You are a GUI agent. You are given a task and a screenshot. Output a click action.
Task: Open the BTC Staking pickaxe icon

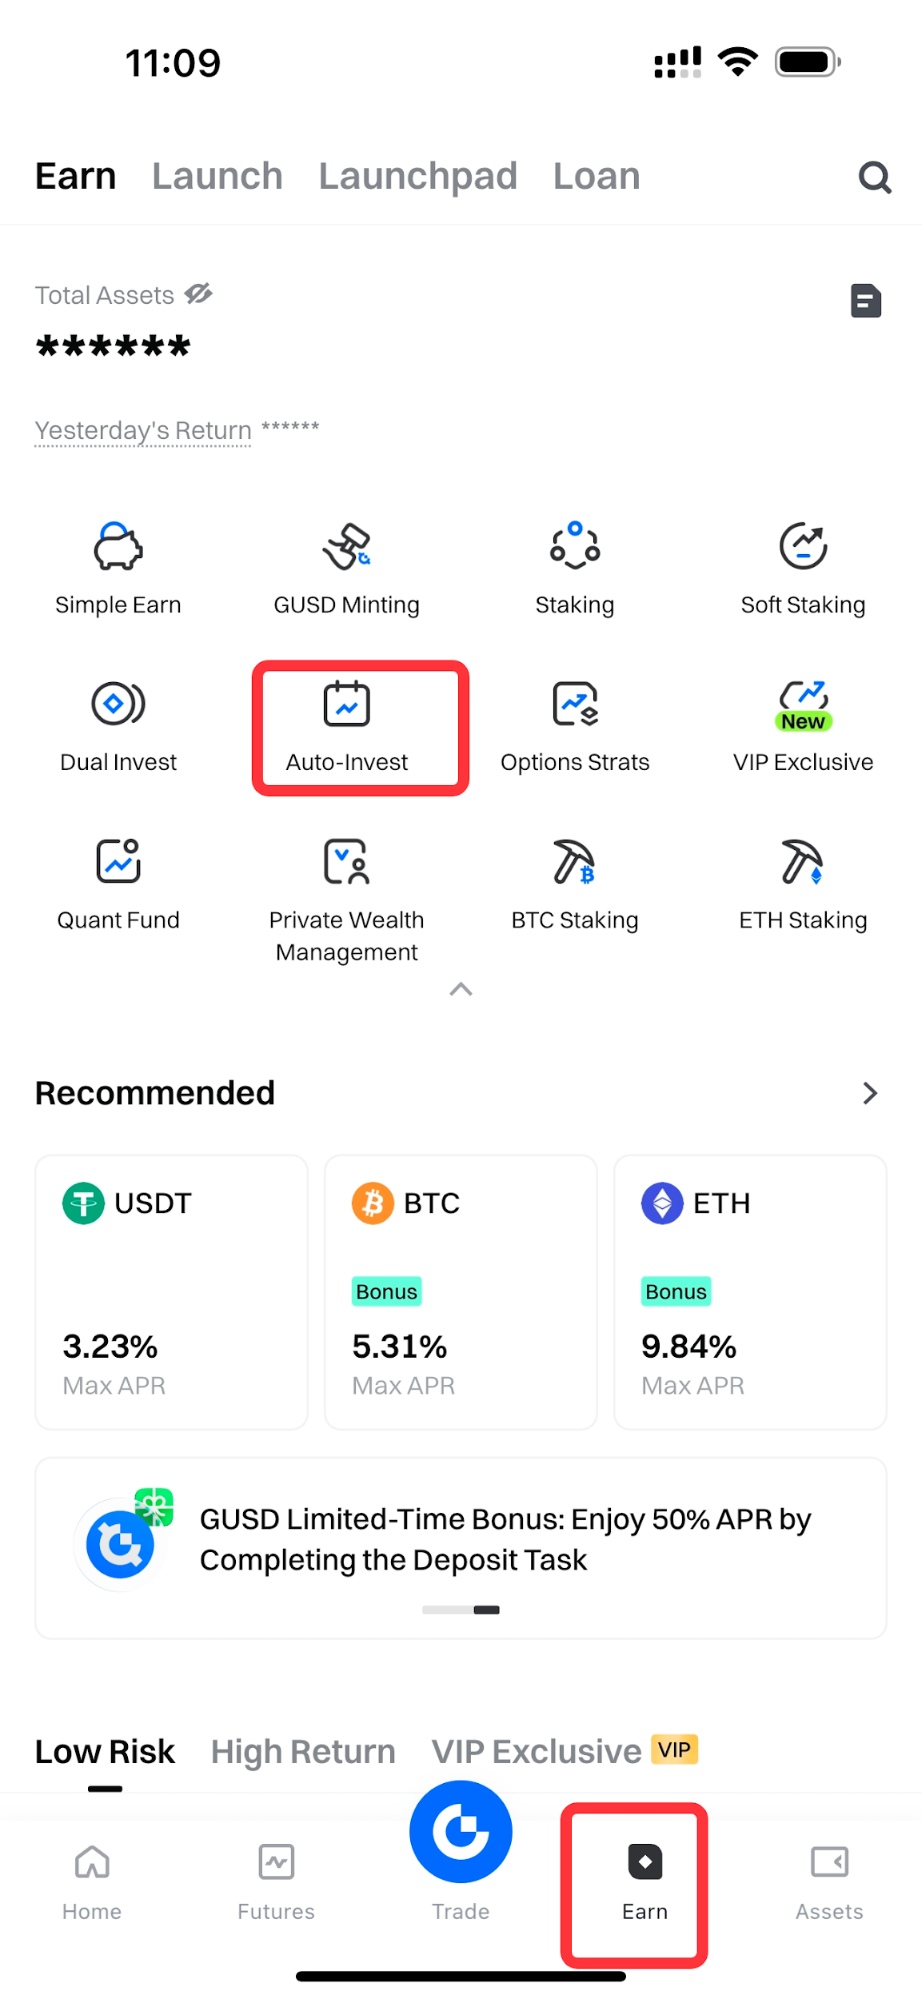[575, 862]
